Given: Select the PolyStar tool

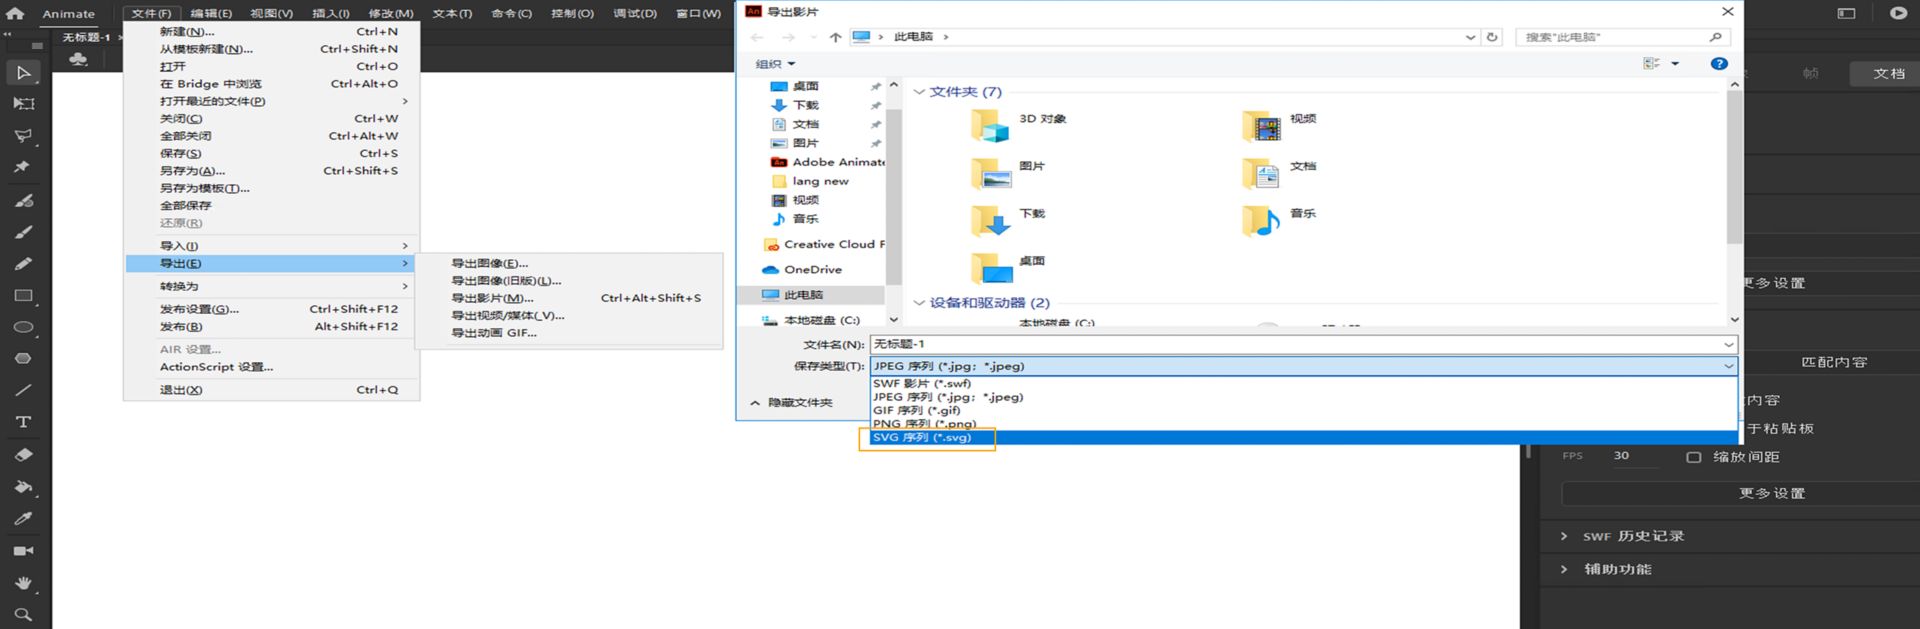Looking at the screenshot, I should pos(23,358).
